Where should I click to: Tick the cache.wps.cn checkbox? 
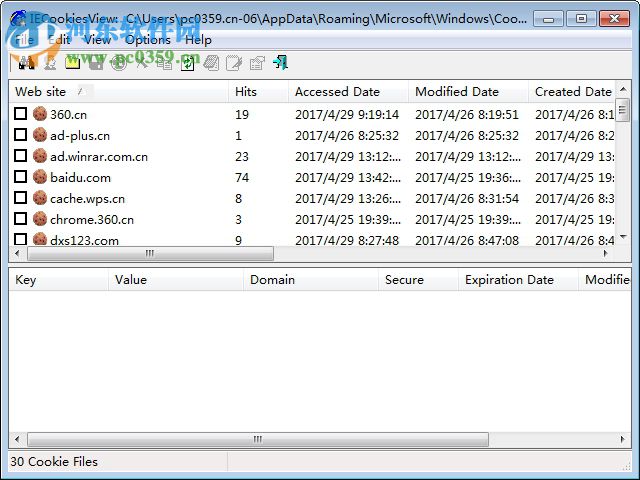(20, 198)
